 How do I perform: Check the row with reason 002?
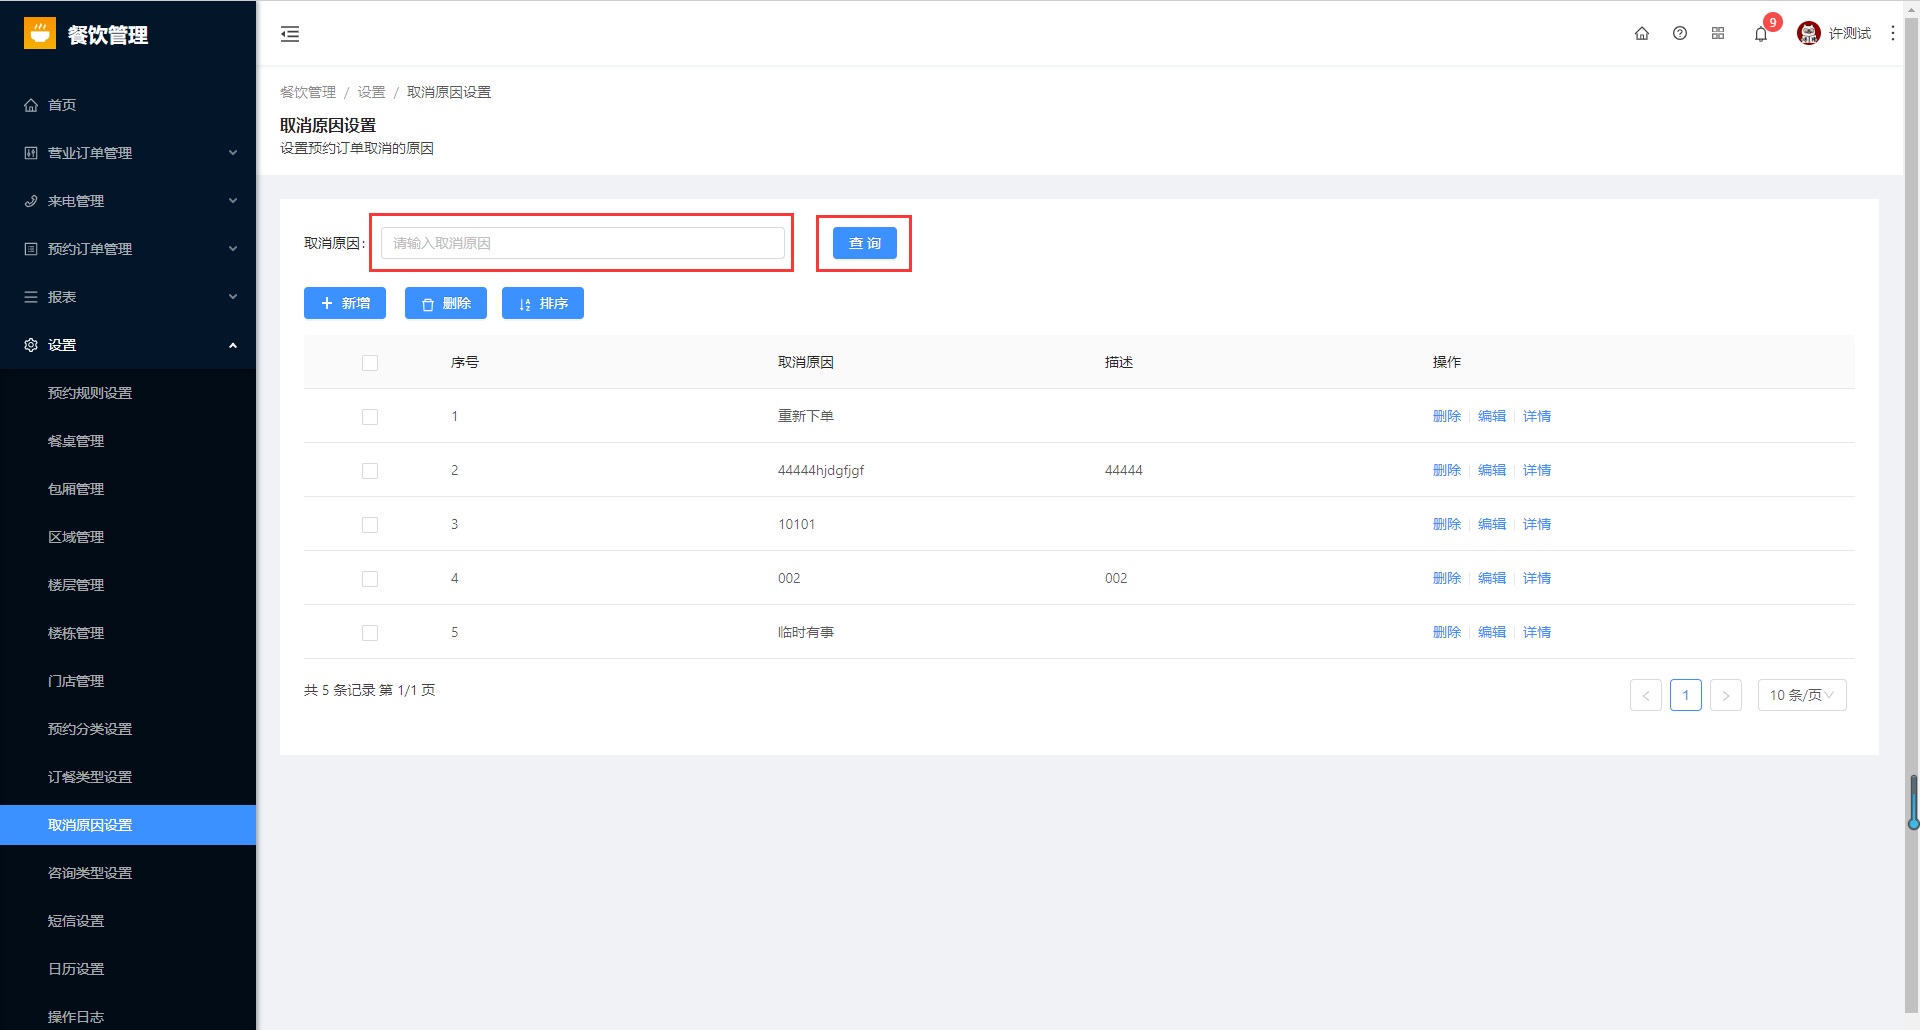370,579
